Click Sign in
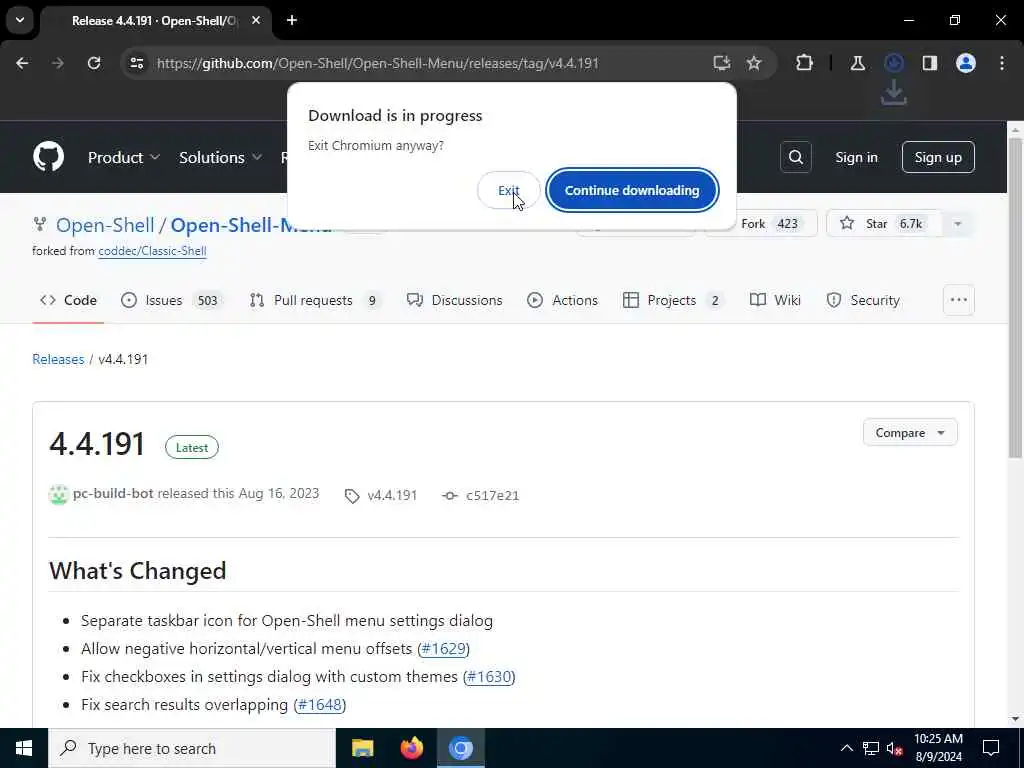The height and width of the screenshot is (768, 1024). click(856, 157)
